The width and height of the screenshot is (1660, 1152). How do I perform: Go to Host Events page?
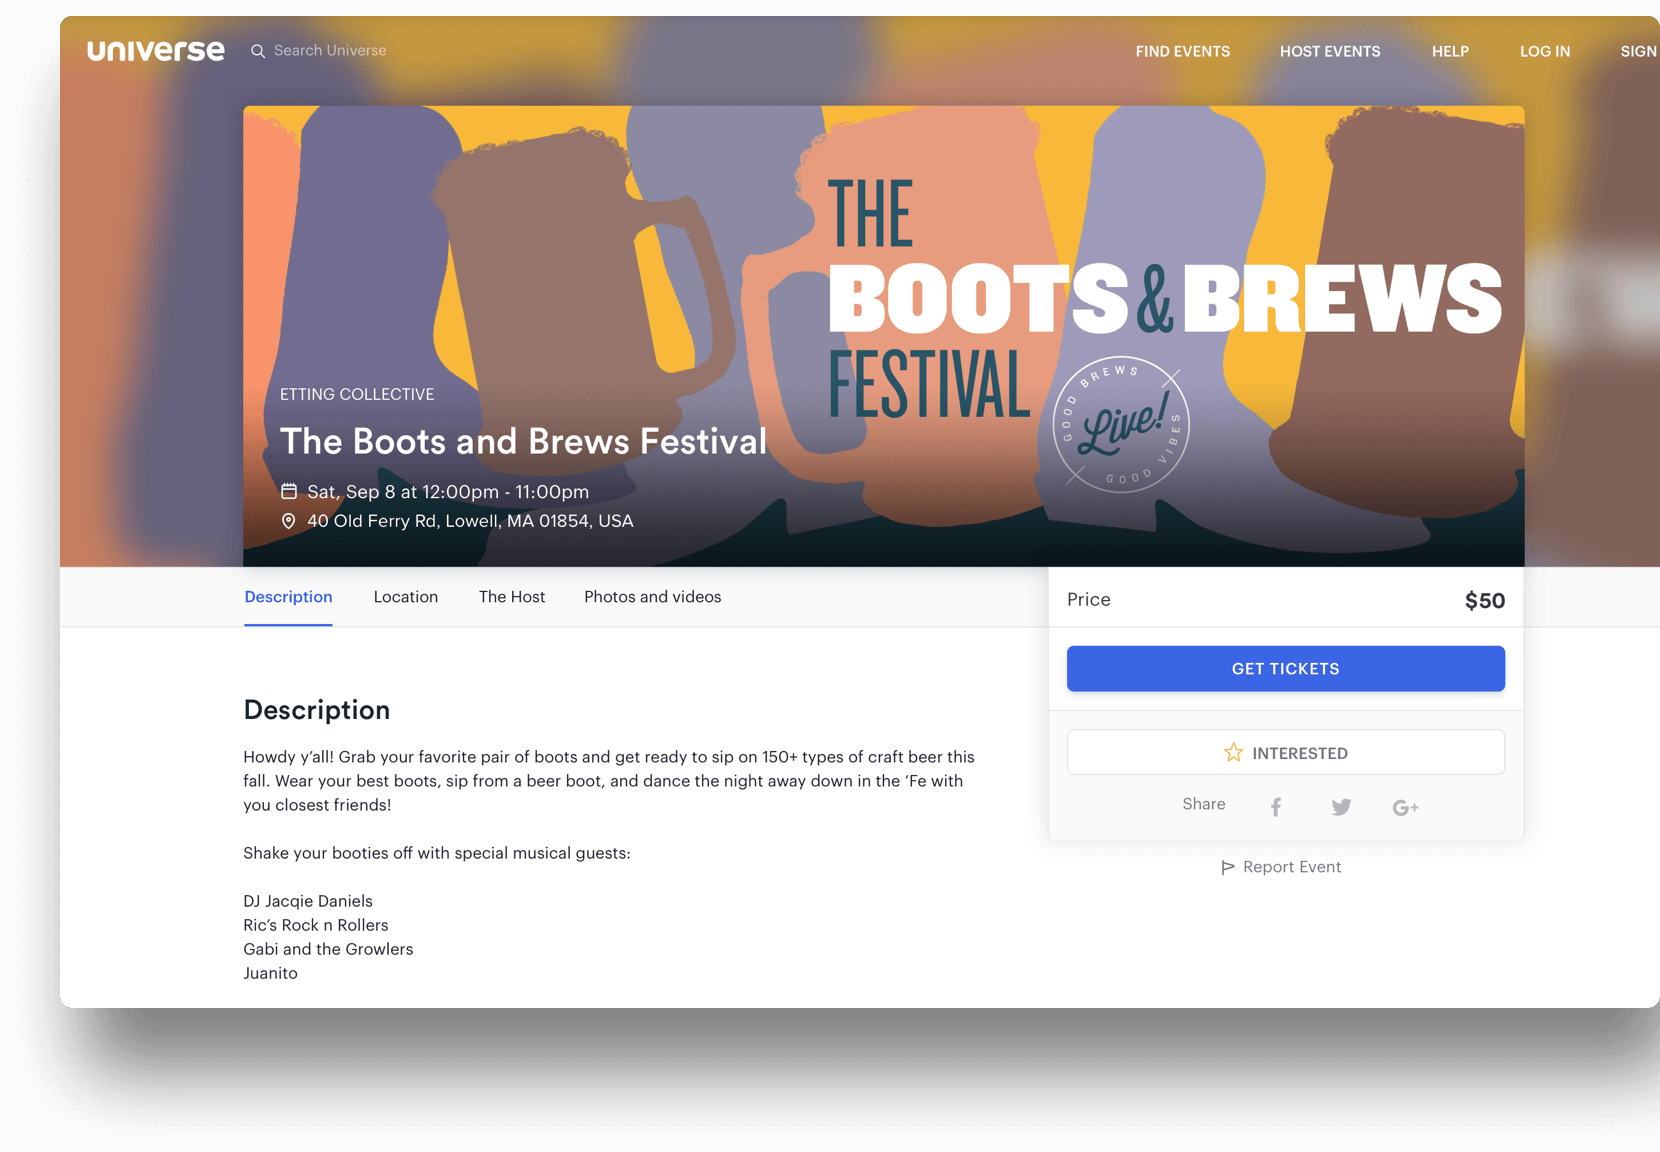tap(1330, 51)
